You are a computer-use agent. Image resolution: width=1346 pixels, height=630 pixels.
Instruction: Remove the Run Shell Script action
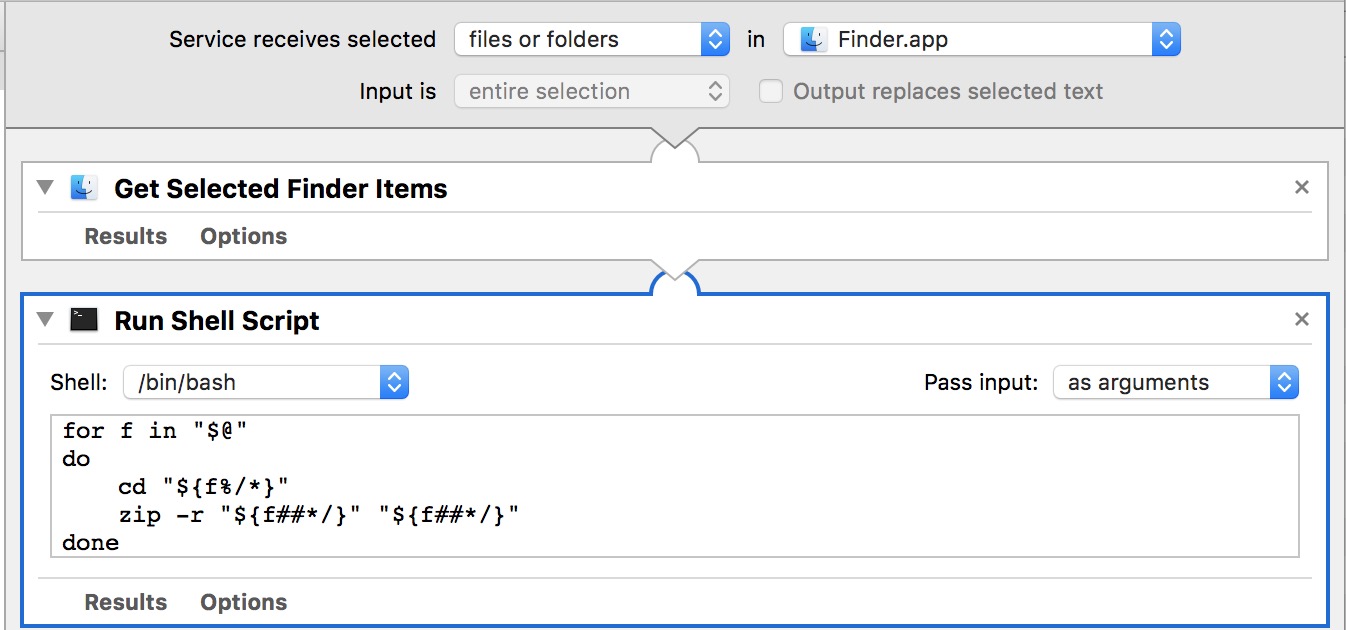click(x=1301, y=319)
